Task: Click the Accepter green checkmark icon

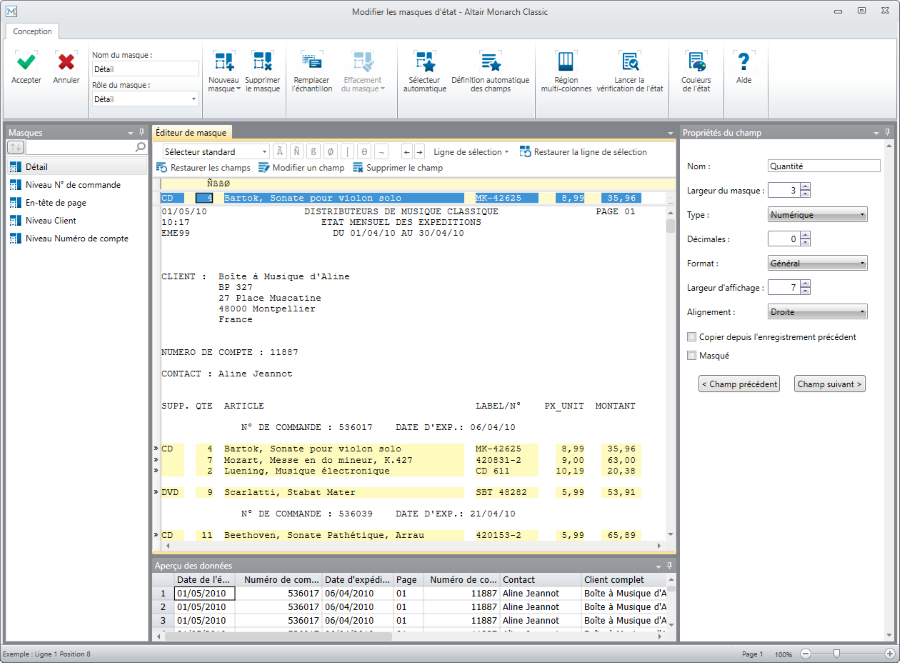Action: [x=25, y=63]
